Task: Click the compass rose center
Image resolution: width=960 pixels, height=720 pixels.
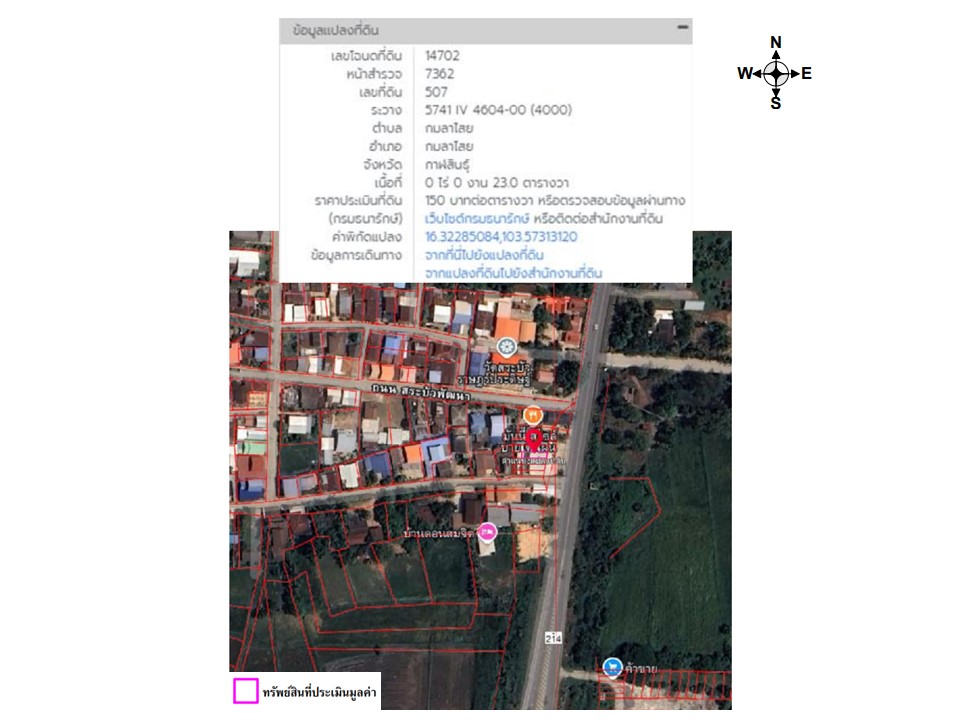Action: [x=776, y=73]
